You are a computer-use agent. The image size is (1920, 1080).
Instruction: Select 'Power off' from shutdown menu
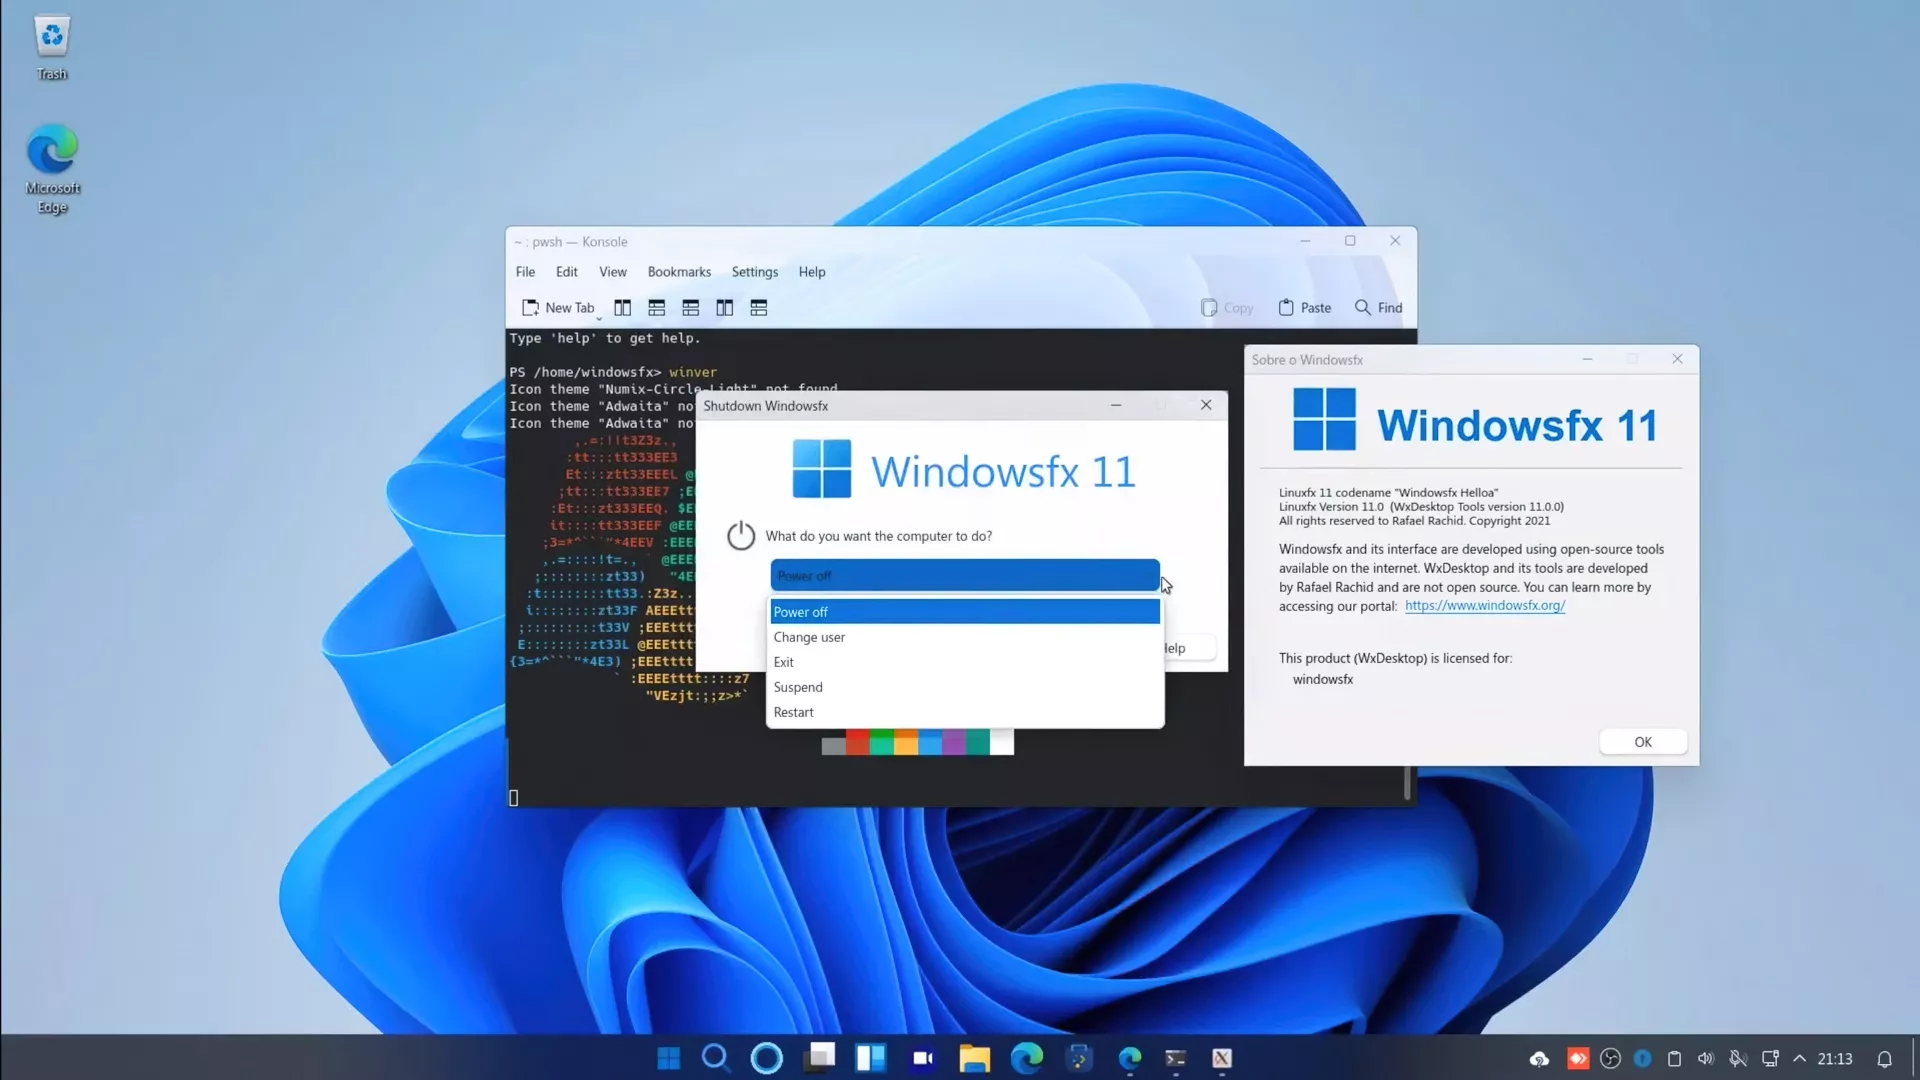pos(961,611)
